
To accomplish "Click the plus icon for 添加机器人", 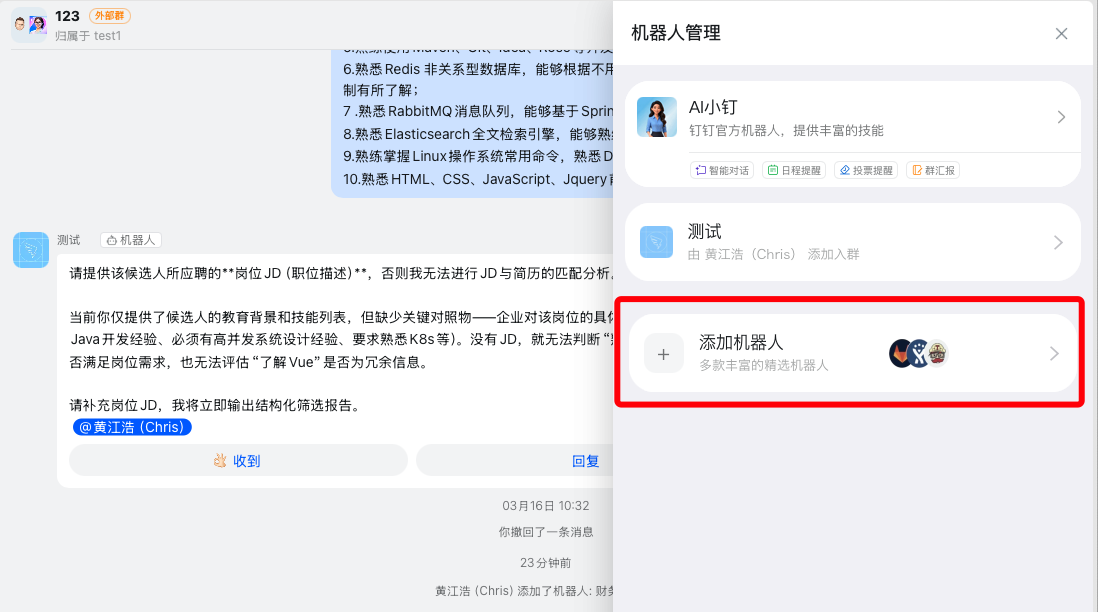I will click(663, 354).
